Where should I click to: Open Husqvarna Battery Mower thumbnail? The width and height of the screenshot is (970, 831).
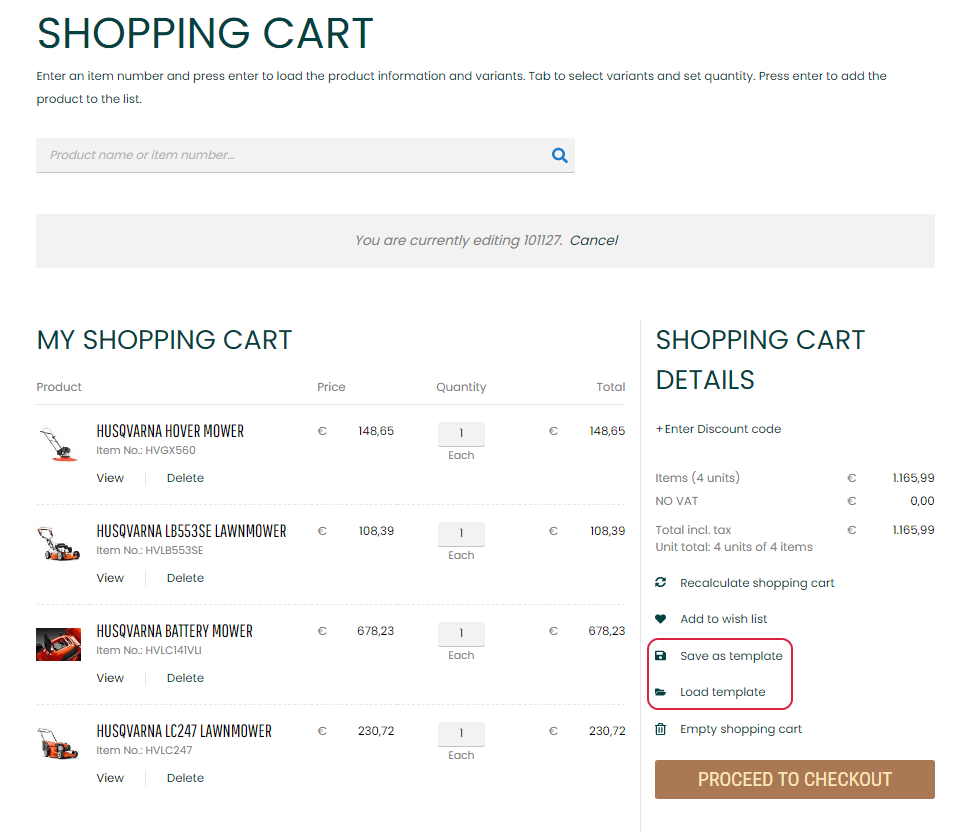click(x=58, y=644)
